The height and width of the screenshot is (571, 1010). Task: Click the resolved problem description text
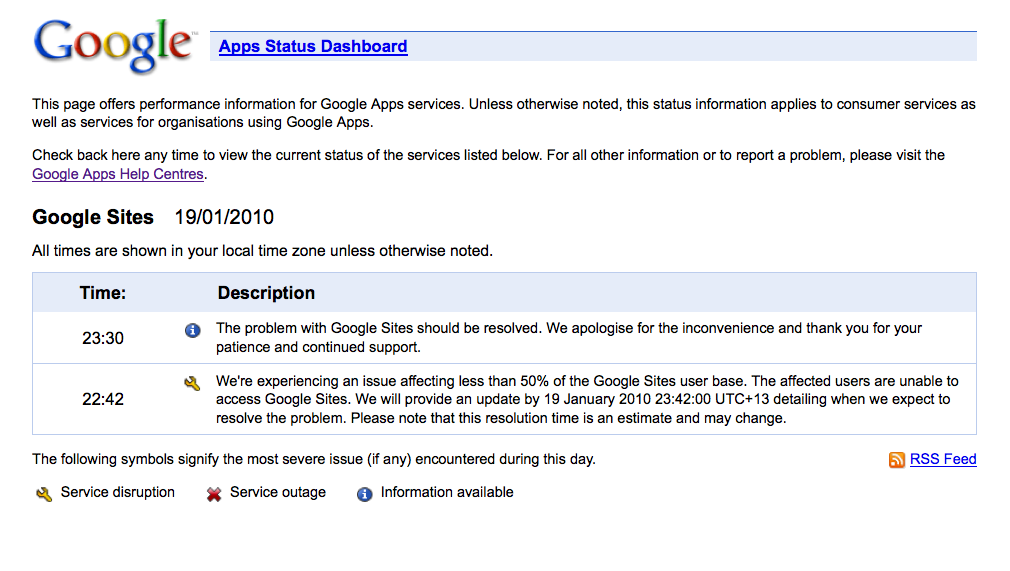pyautogui.click(x=569, y=338)
